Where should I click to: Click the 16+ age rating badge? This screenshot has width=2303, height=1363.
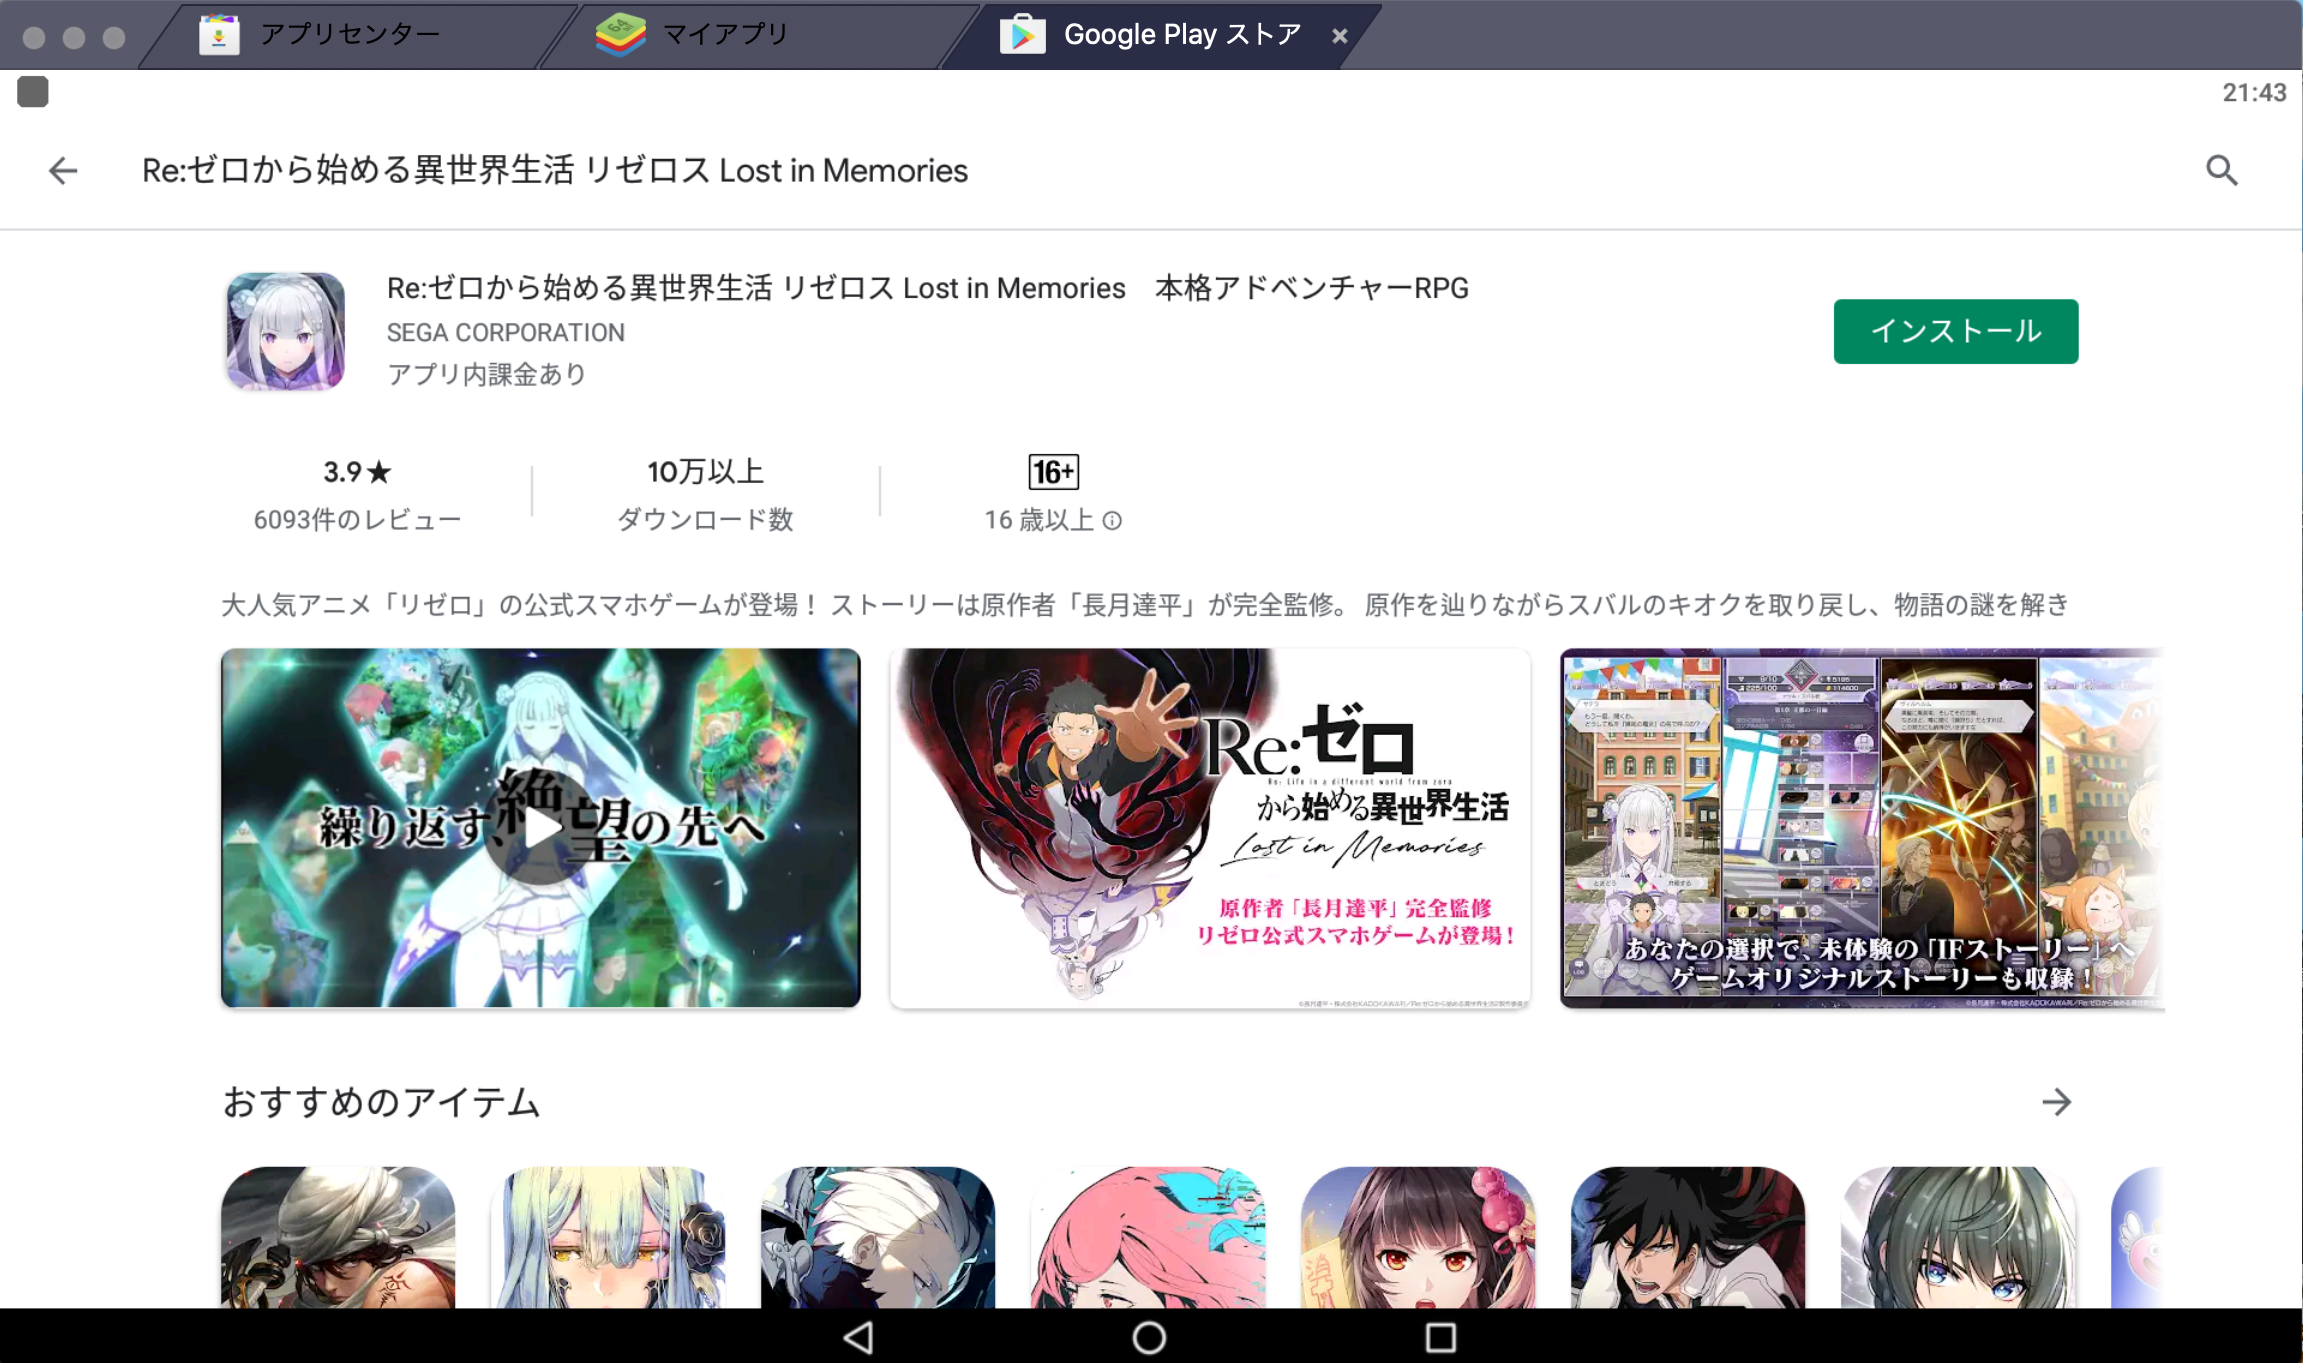pos(1054,472)
